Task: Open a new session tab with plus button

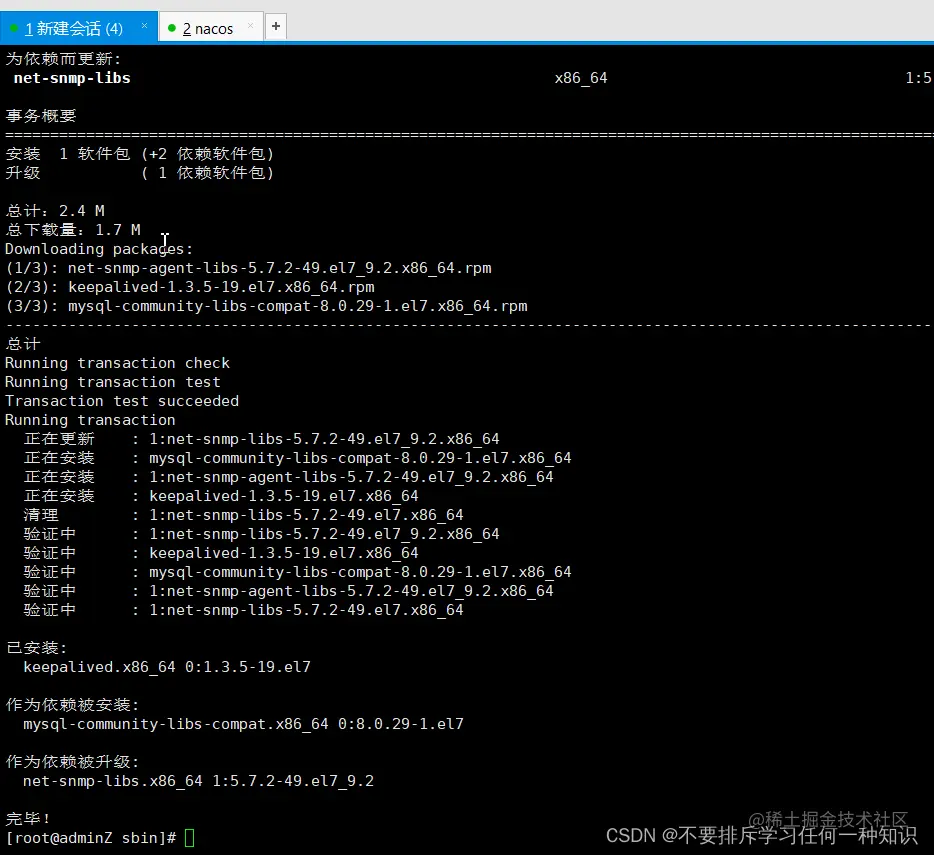Action: (x=276, y=26)
